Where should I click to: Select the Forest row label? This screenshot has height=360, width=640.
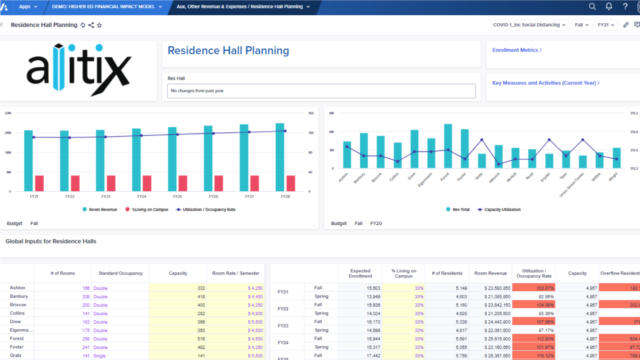18,338
